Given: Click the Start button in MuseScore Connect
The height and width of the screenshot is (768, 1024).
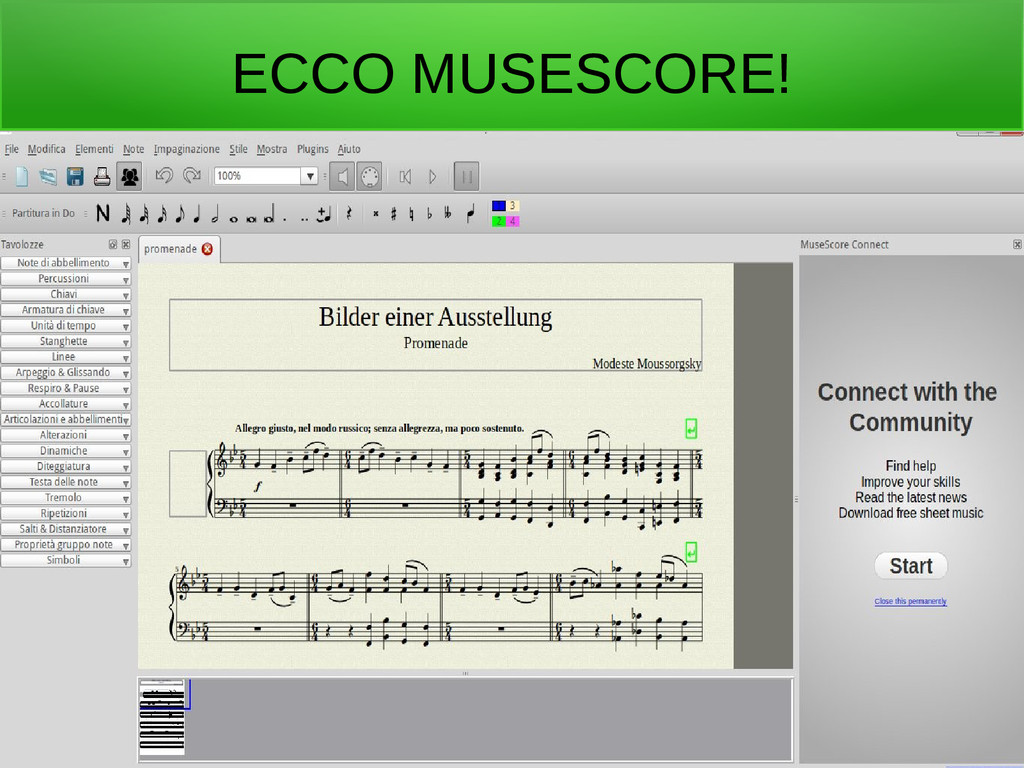Looking at the screenshot, I should tap(911, 566).
